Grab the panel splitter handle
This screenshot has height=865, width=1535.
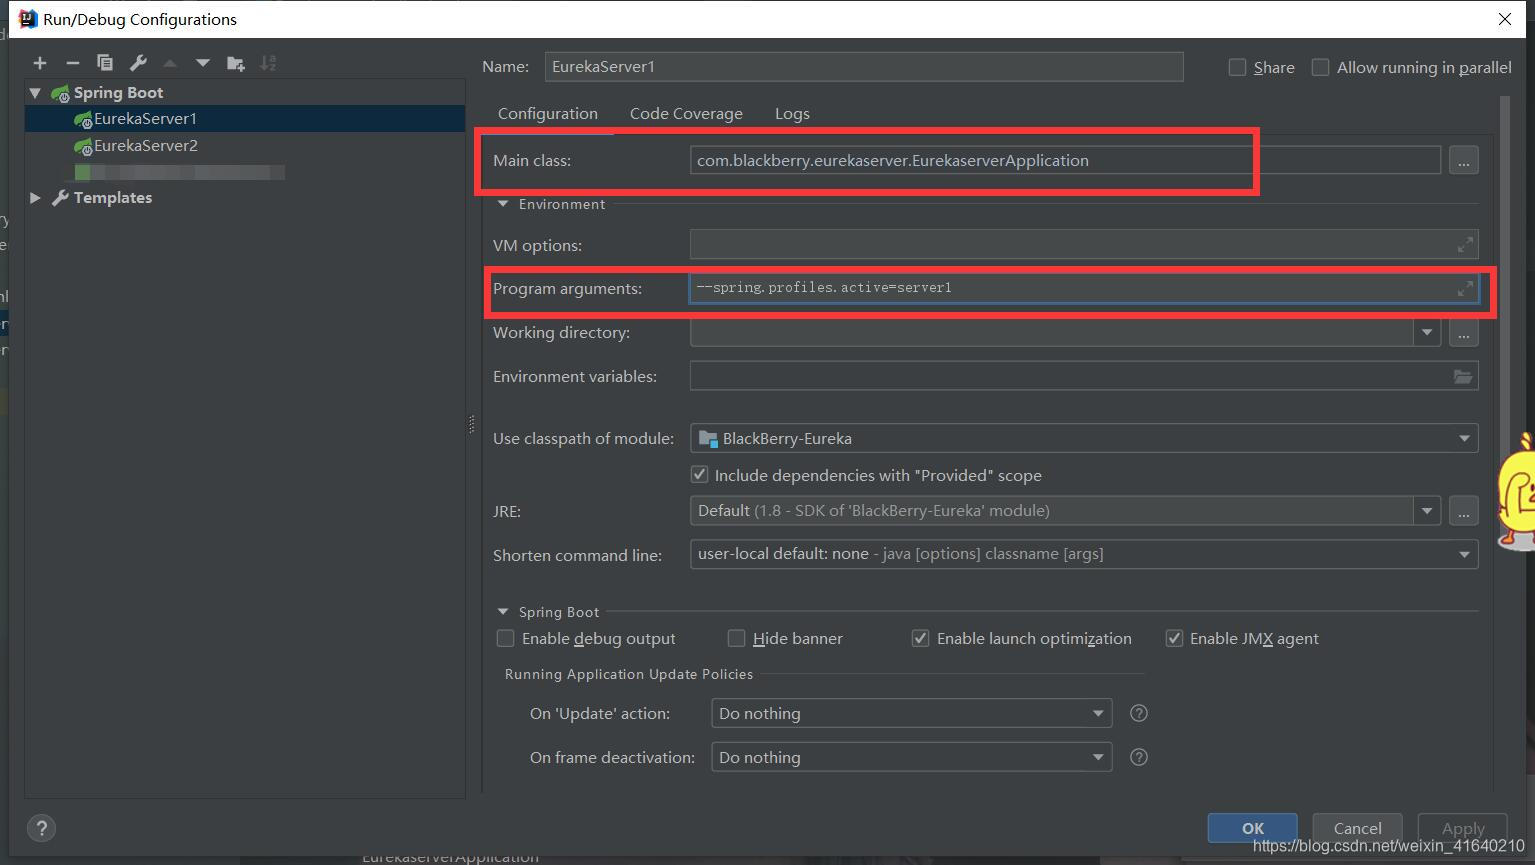point(471,424)
